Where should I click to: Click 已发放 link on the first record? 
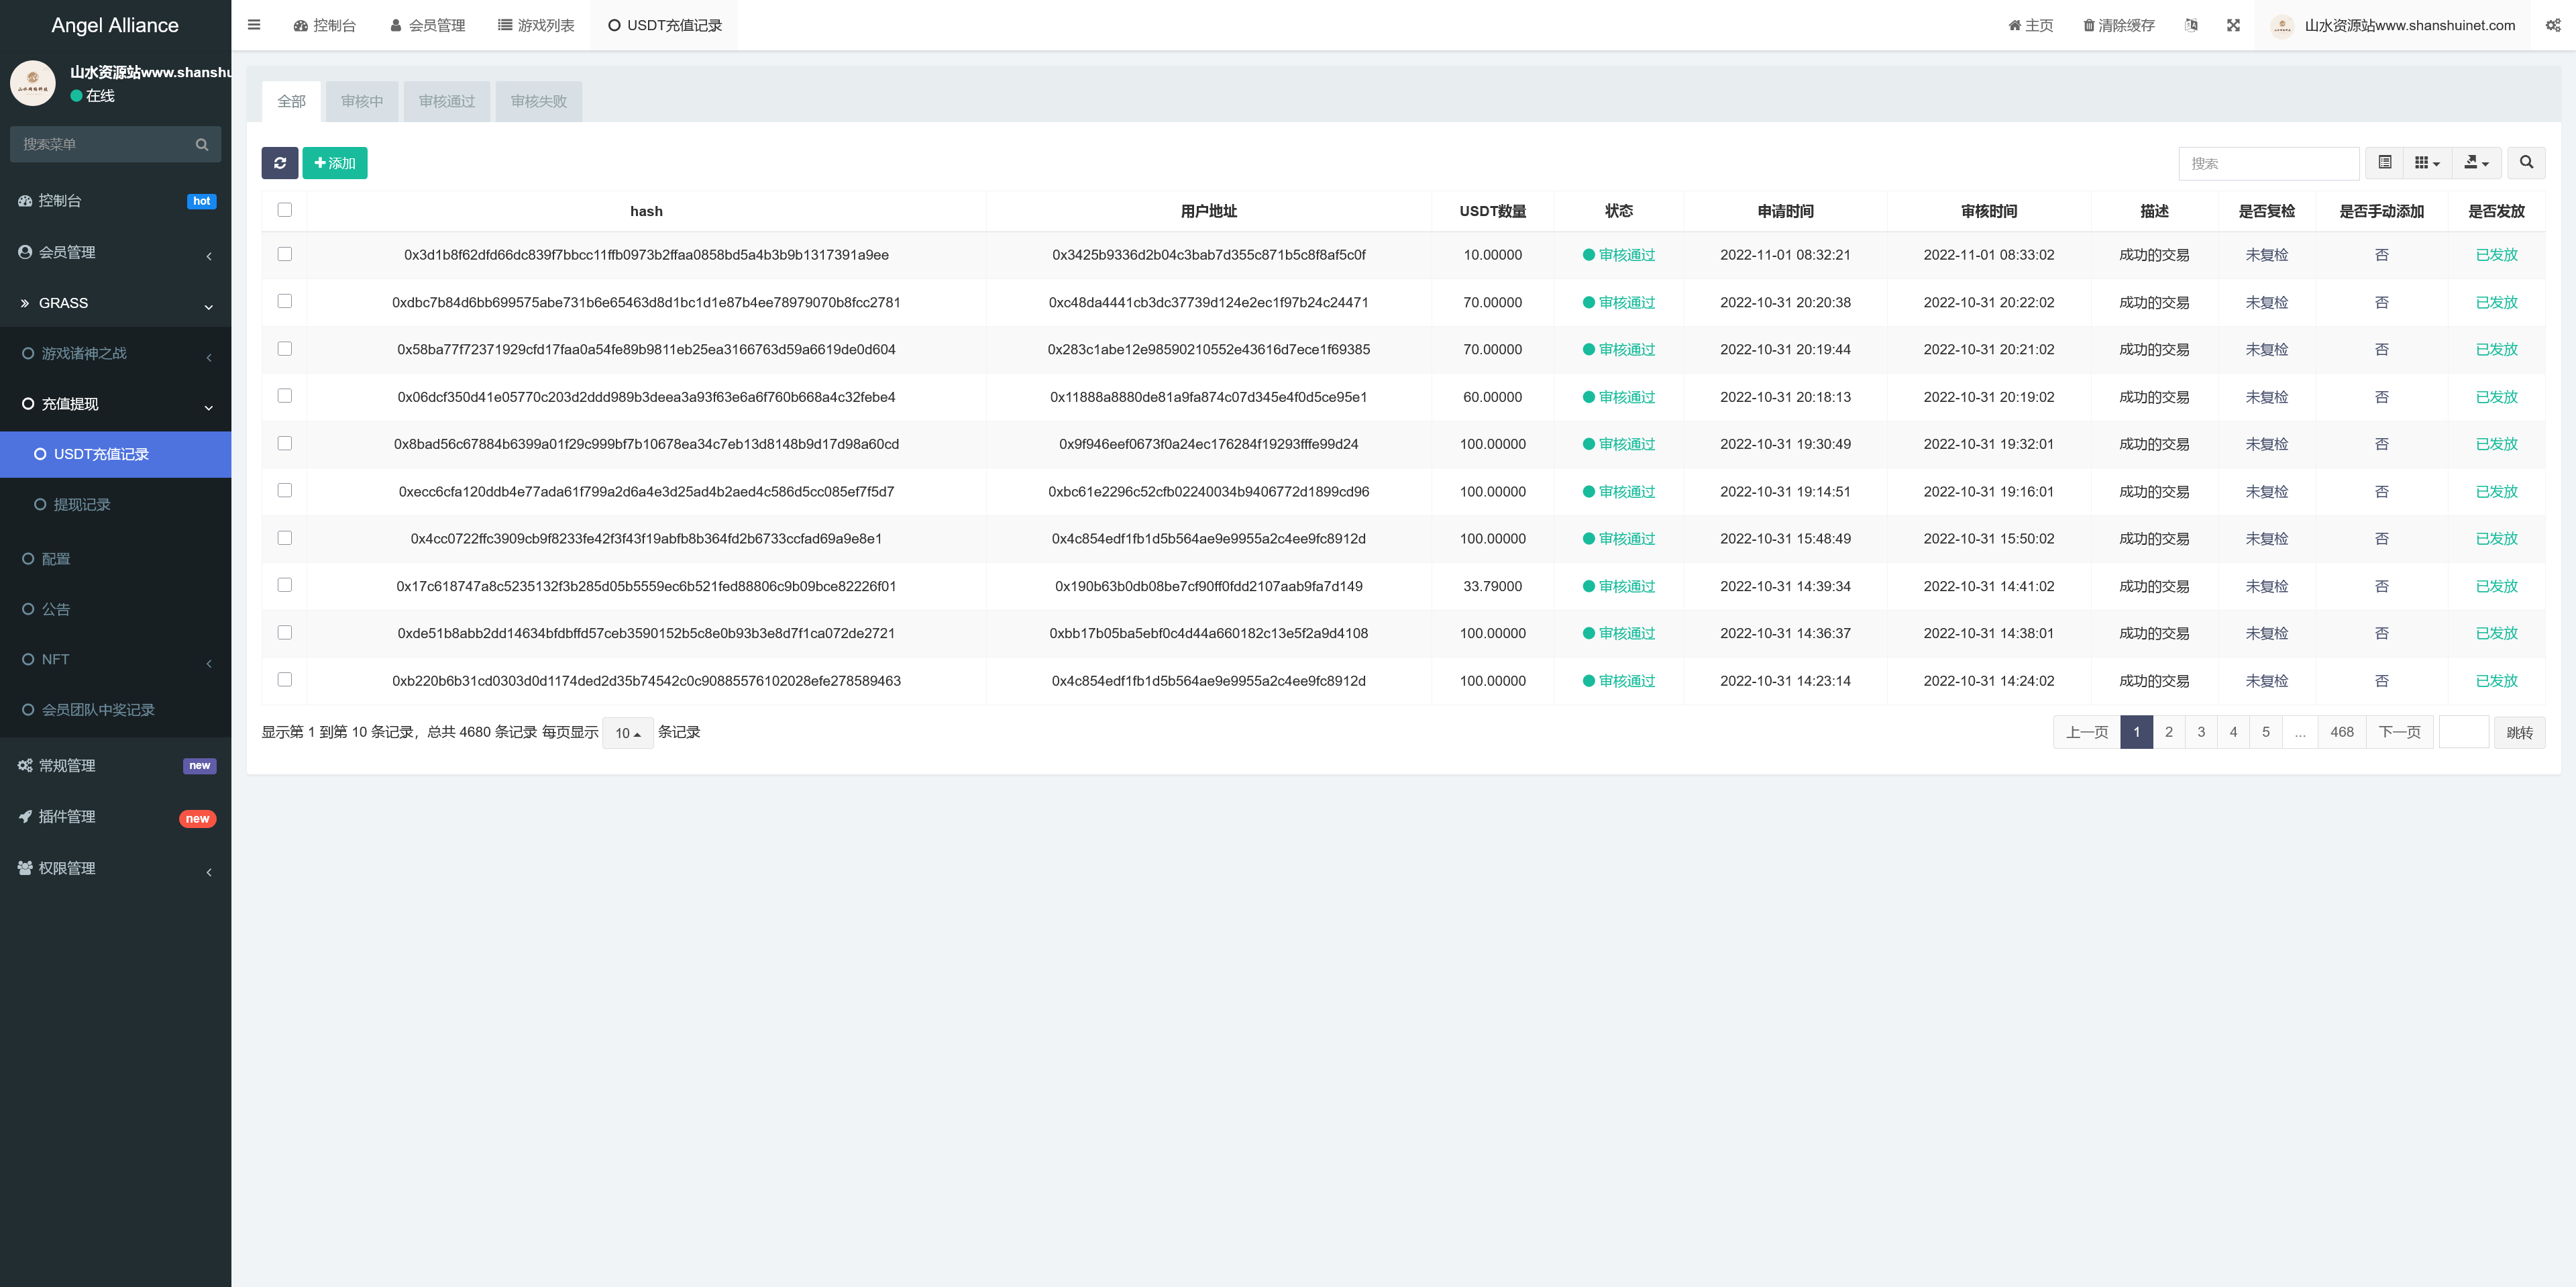pos(2497,254)
